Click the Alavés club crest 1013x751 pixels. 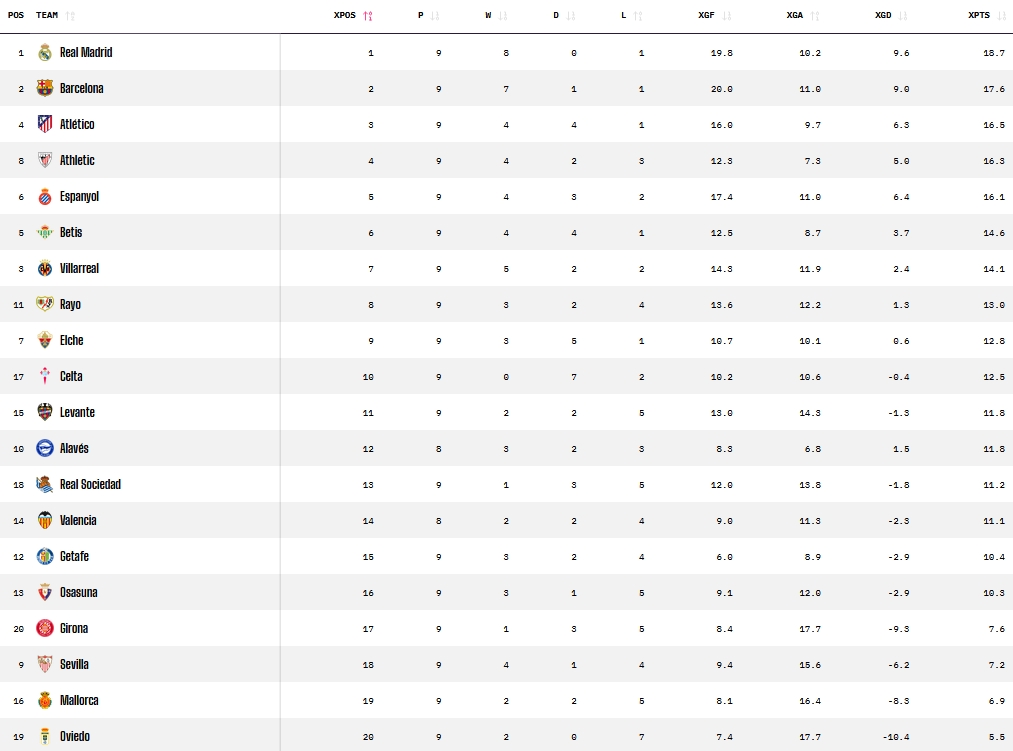(x=44, y=449)
